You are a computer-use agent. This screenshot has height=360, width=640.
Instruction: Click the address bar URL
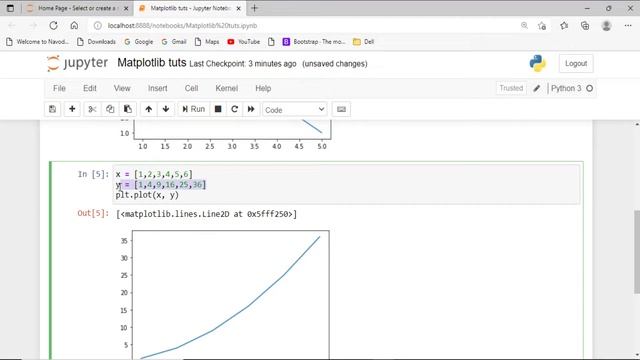[x=182, y=26]
